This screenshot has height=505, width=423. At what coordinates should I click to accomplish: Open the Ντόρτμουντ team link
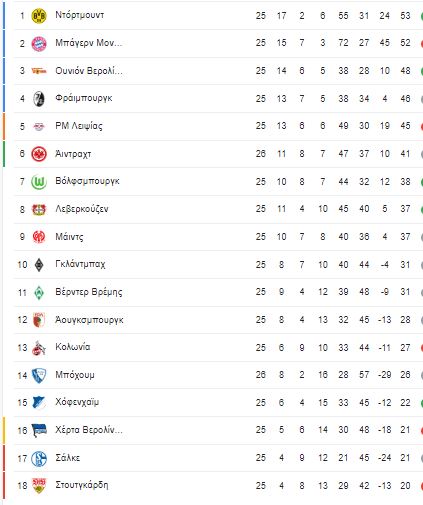coord(80,15)
